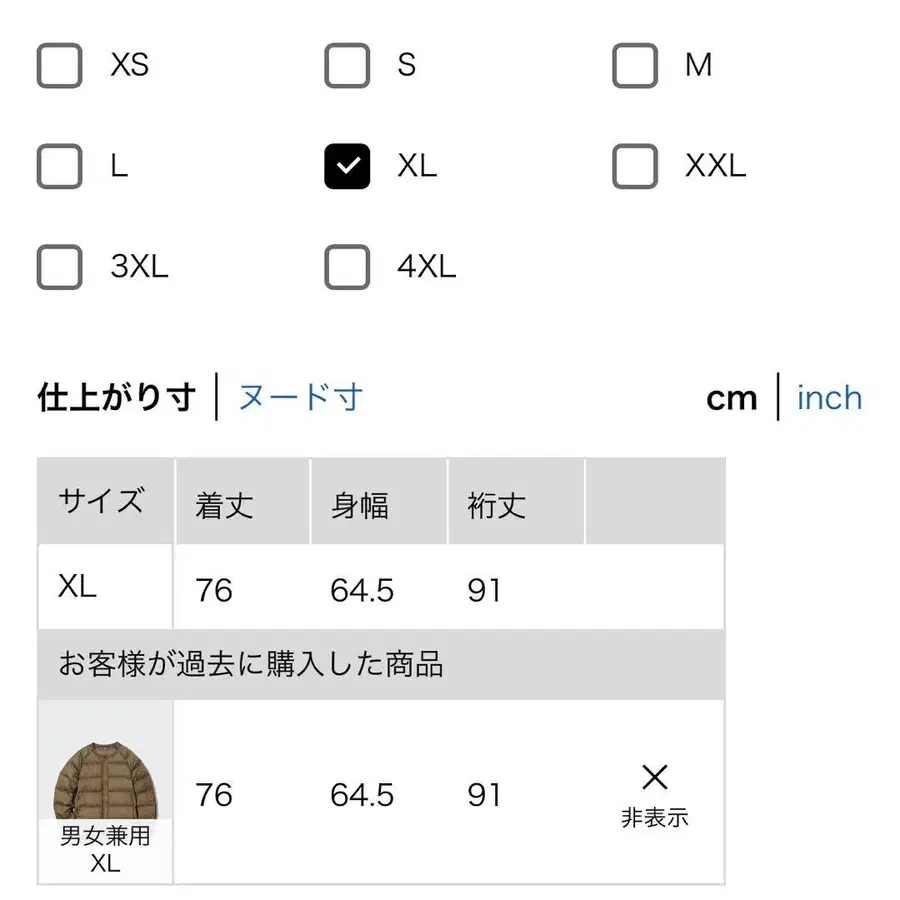
Task: View the 仕上がり寸 (finished measurements) tab
Action: coord(113,396)
